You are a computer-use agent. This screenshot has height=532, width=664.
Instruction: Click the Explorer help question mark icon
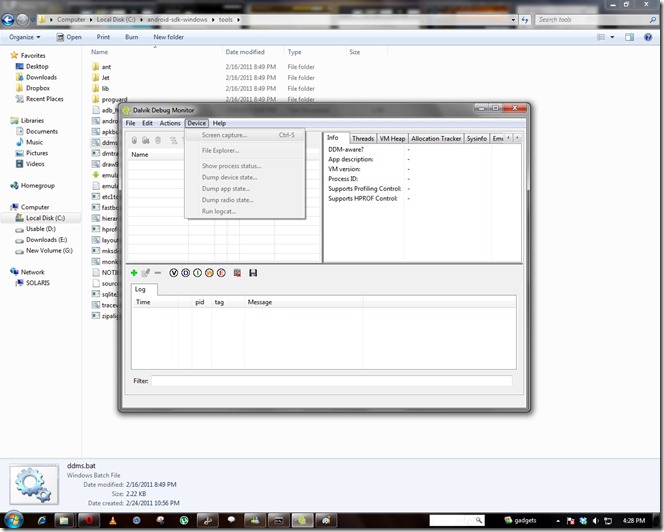coord(648,37)
